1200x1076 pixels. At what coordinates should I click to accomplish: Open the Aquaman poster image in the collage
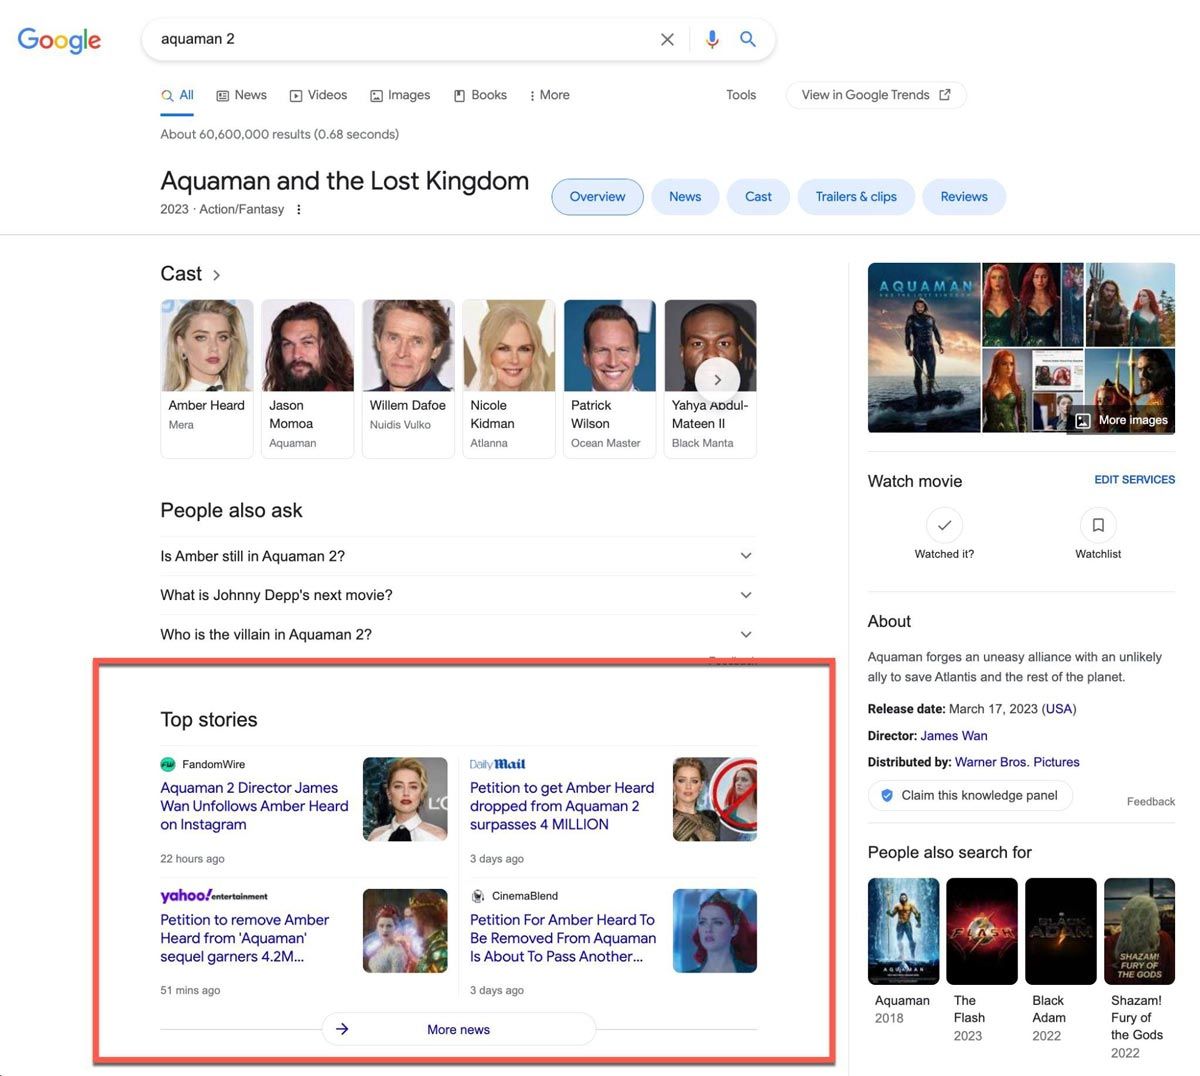pos(924,347)
